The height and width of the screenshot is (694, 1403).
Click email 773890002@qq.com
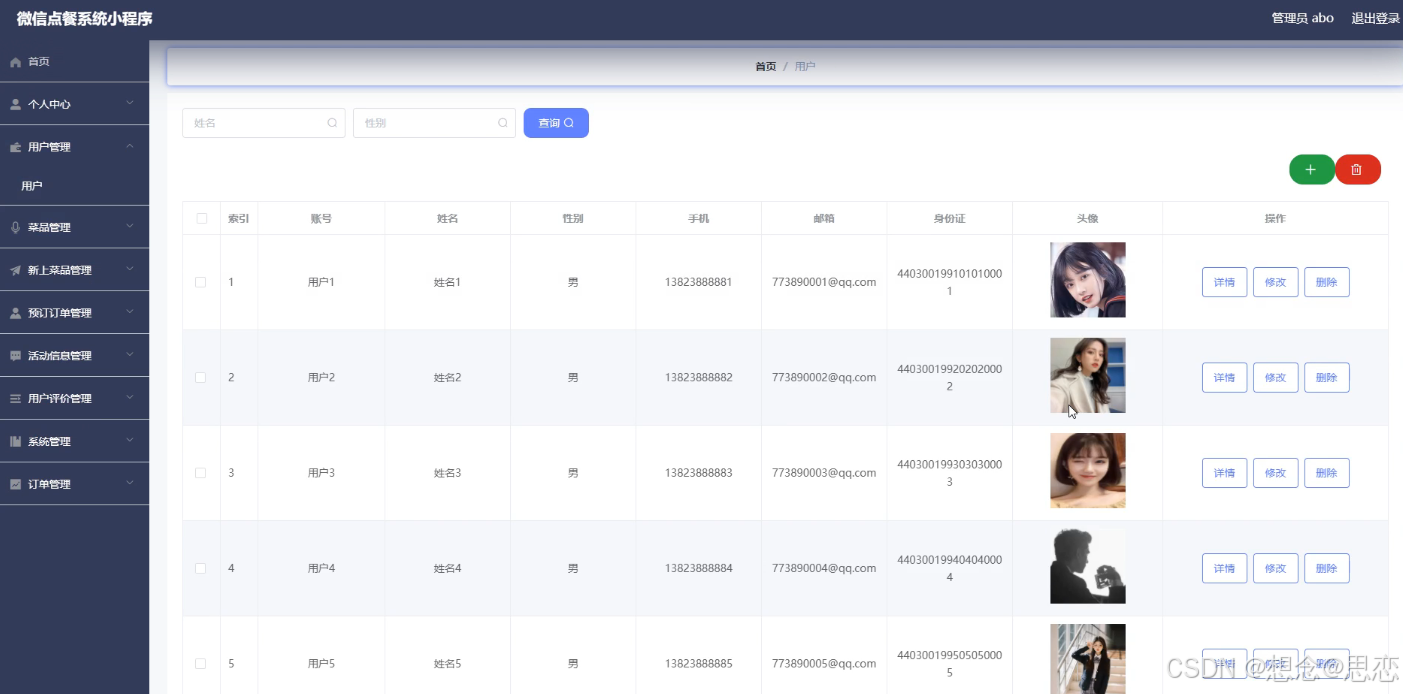[x=824, y=377]
